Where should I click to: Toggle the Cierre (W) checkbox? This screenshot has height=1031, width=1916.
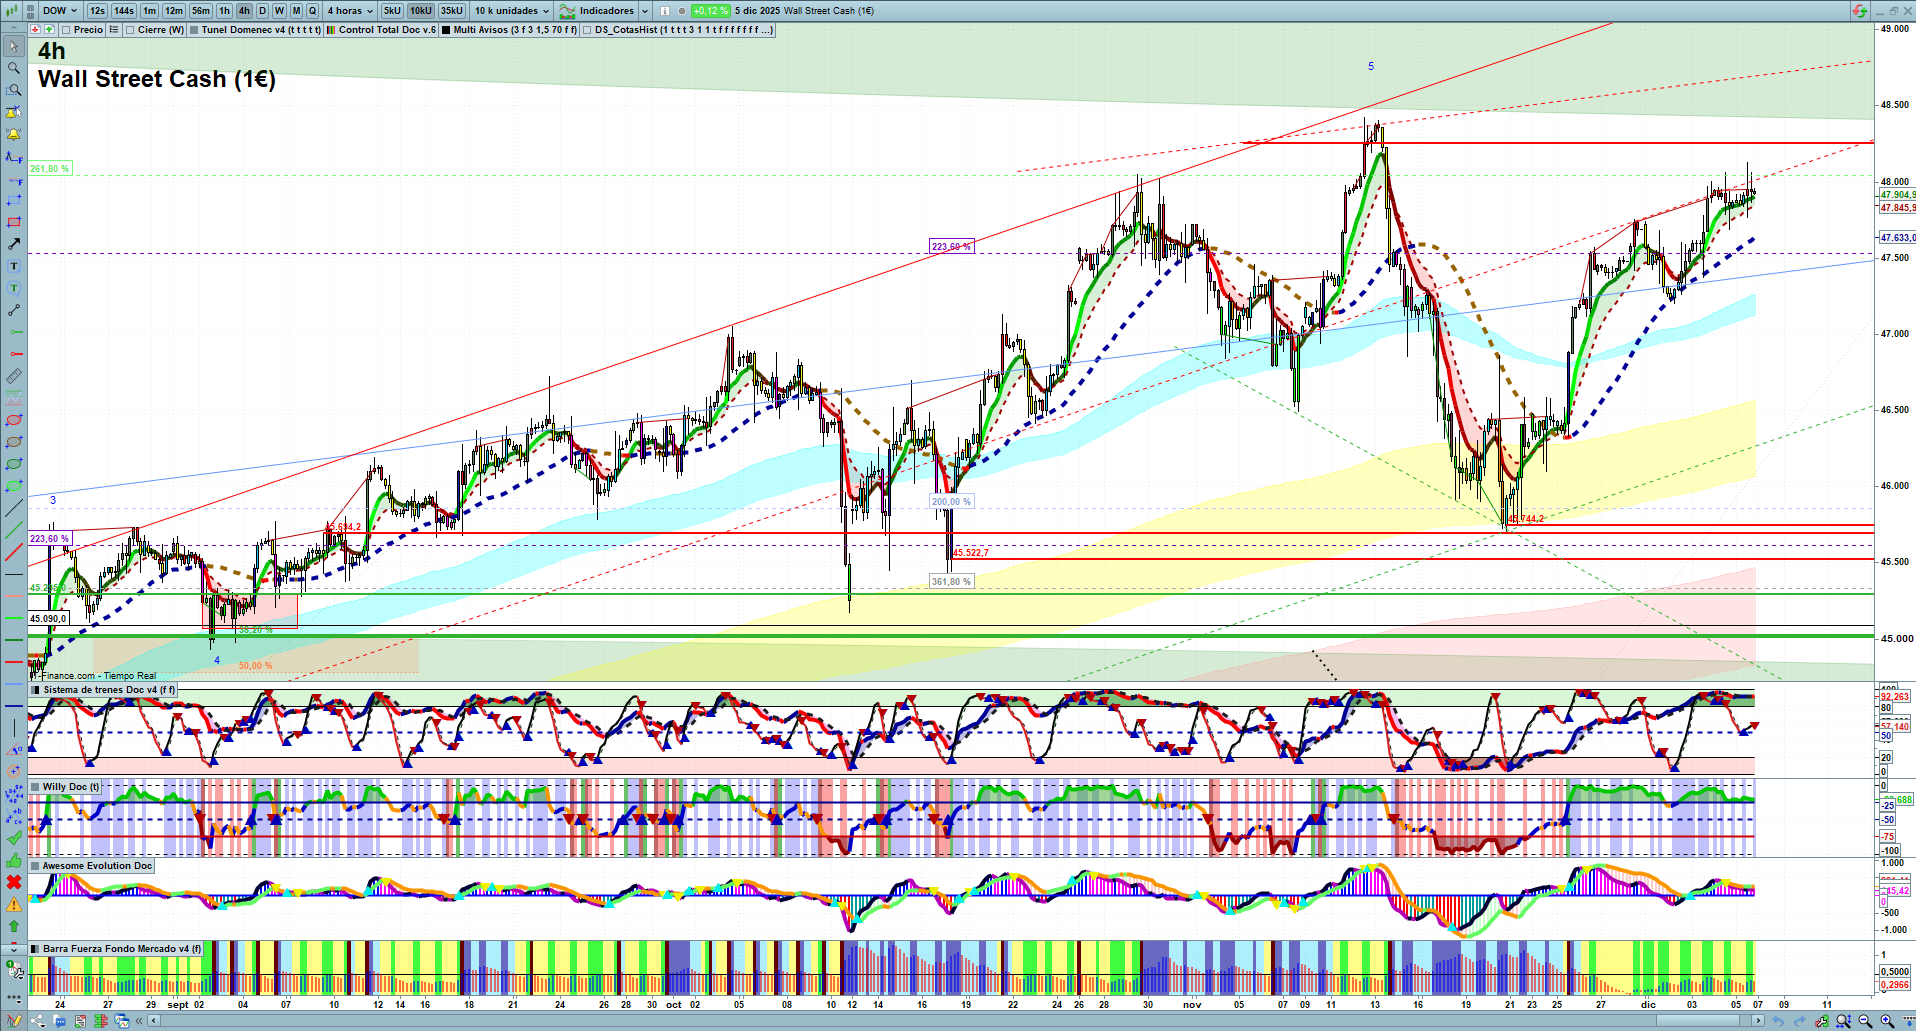130,30
